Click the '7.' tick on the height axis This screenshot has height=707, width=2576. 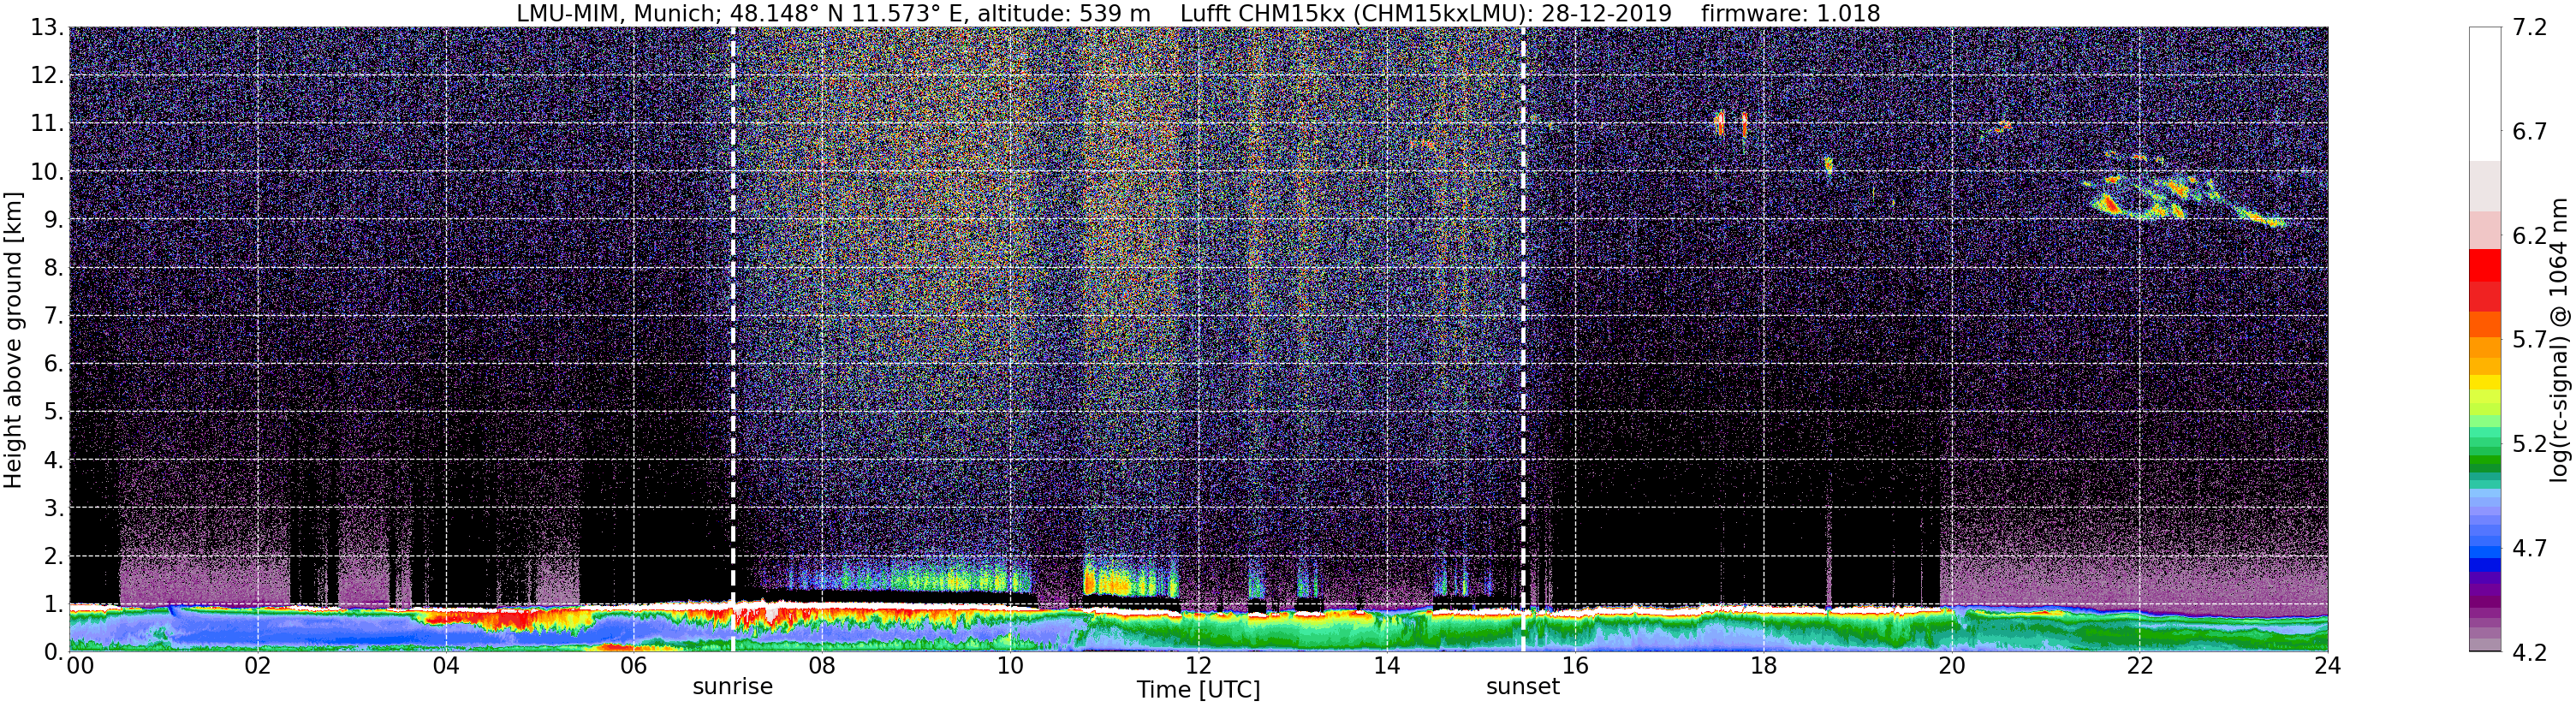click(x=53, y=316)
